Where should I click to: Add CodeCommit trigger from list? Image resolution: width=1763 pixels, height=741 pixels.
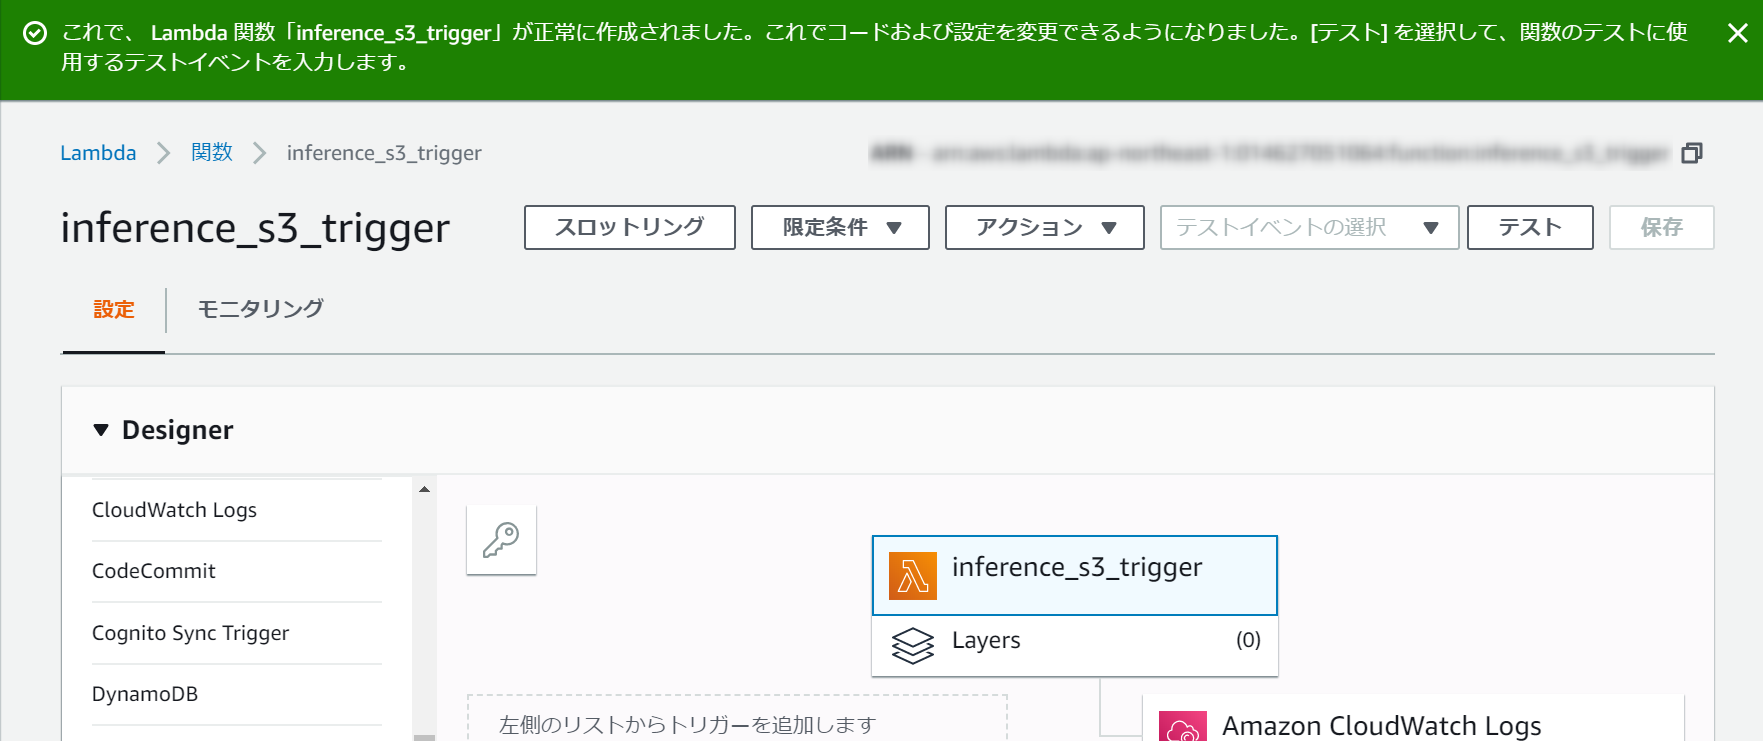point(237,571)
